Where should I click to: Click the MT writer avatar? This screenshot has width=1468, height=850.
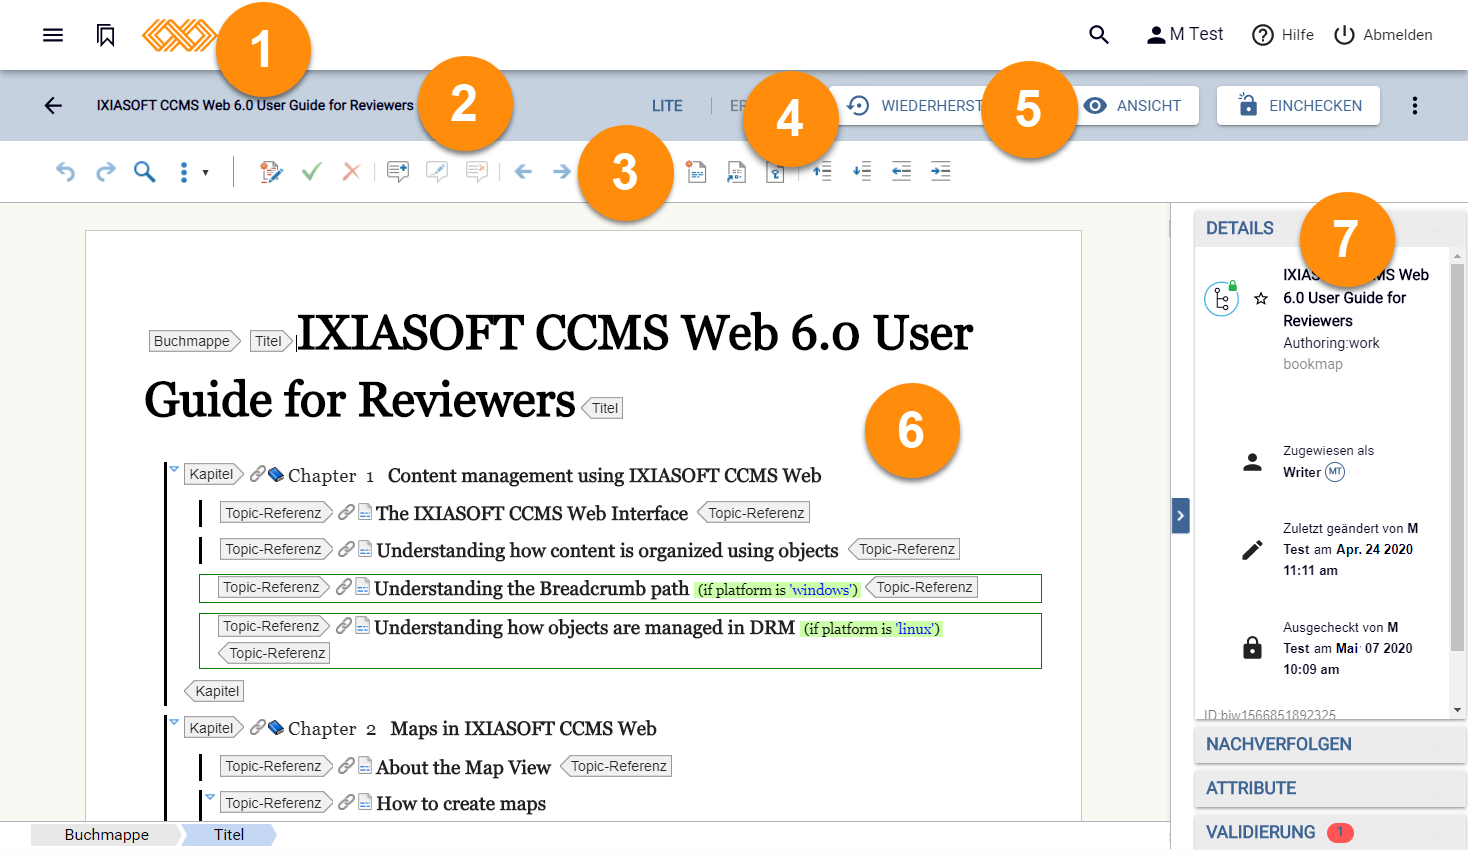click(1335, 472)
